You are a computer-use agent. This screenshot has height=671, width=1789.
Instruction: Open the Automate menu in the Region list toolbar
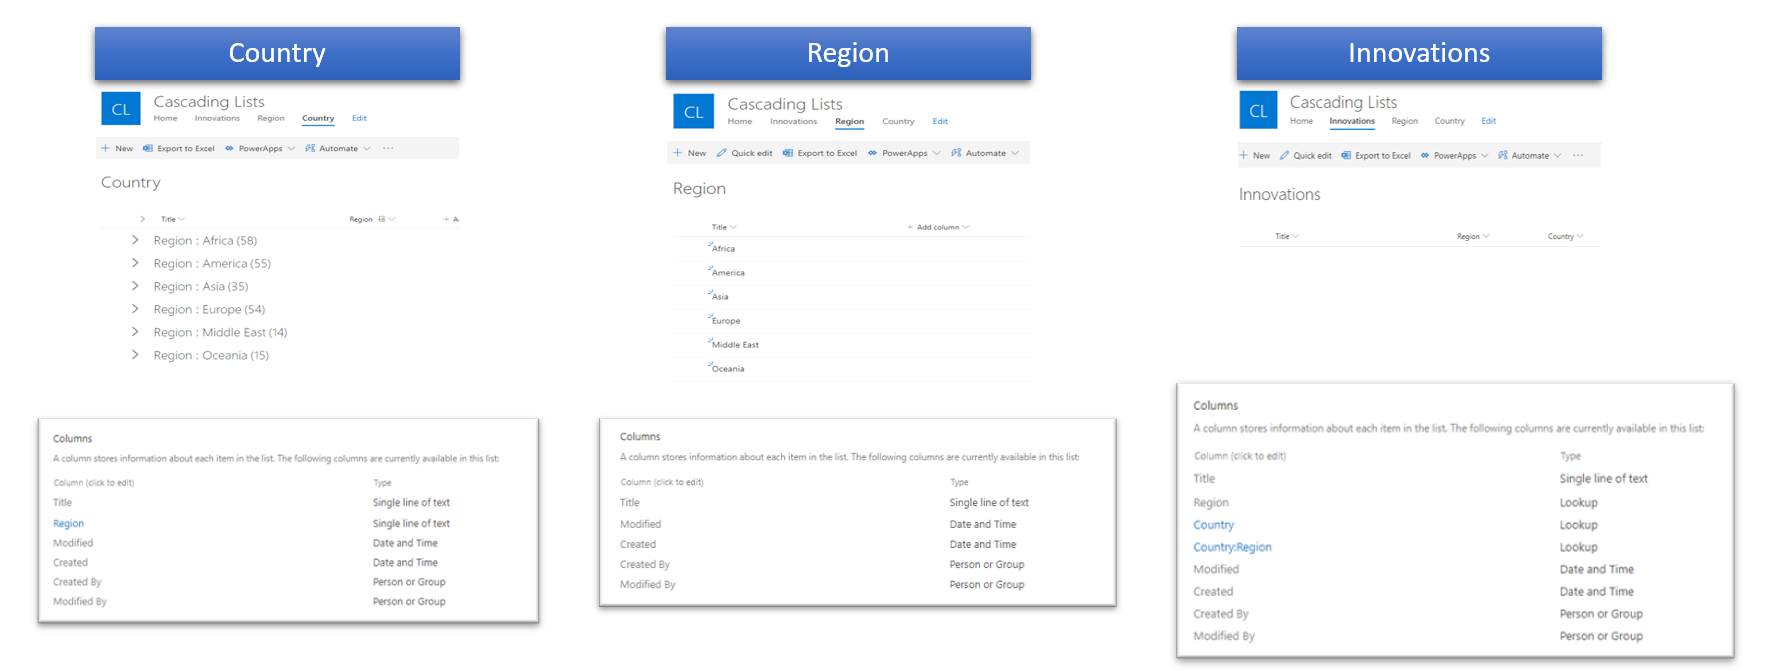pyautogui.click(x=986, y=153)
